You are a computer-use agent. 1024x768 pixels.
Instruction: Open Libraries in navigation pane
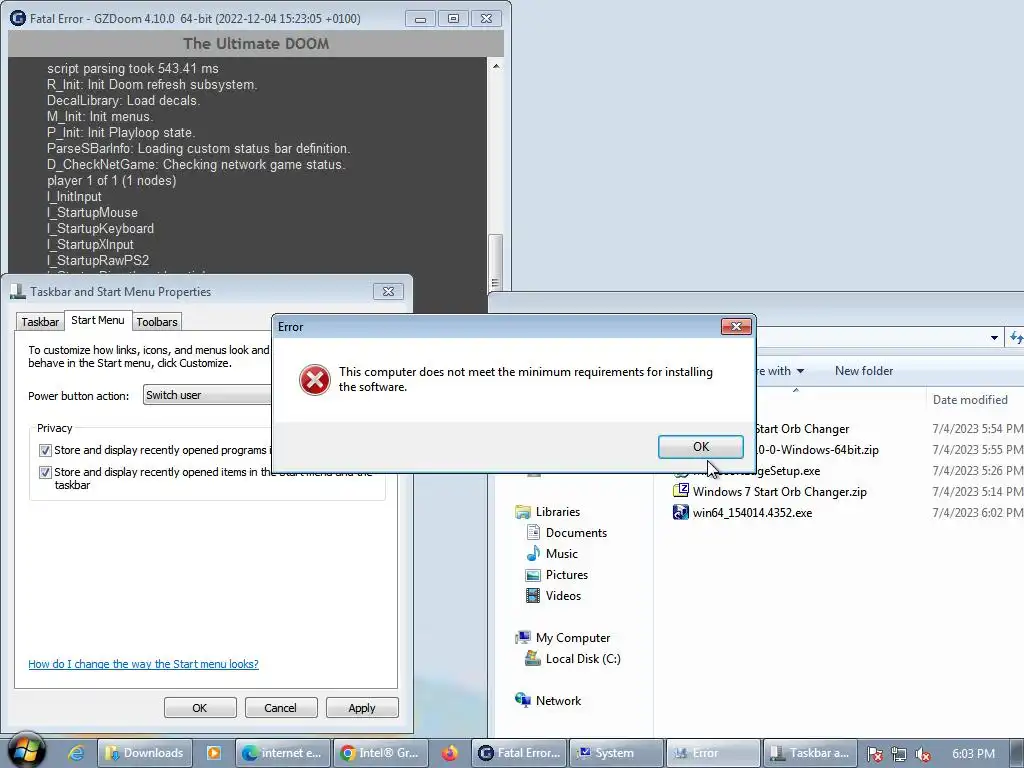tap(558, 512)
